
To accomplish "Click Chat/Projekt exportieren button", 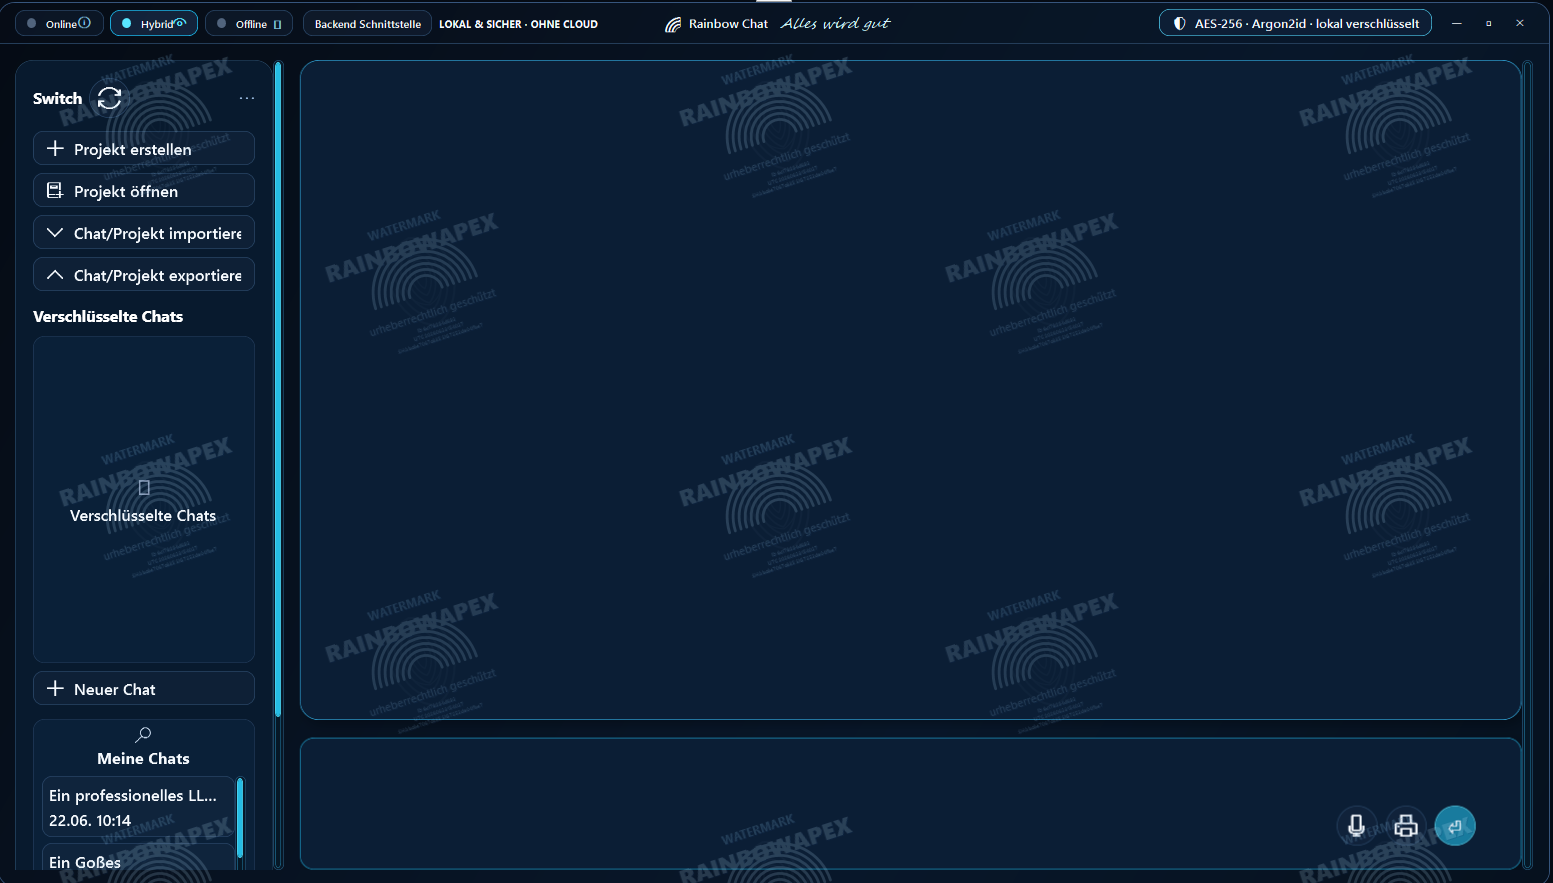I will coord(144,274).
